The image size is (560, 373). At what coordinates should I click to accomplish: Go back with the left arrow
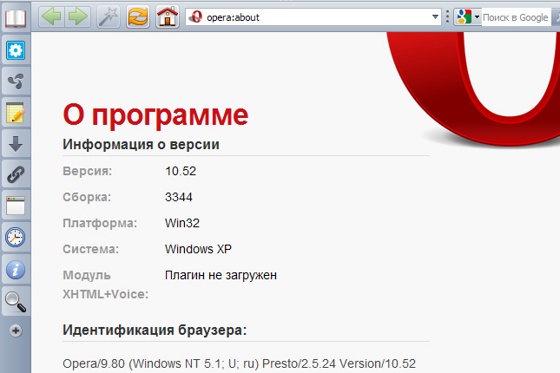[51, 16]
